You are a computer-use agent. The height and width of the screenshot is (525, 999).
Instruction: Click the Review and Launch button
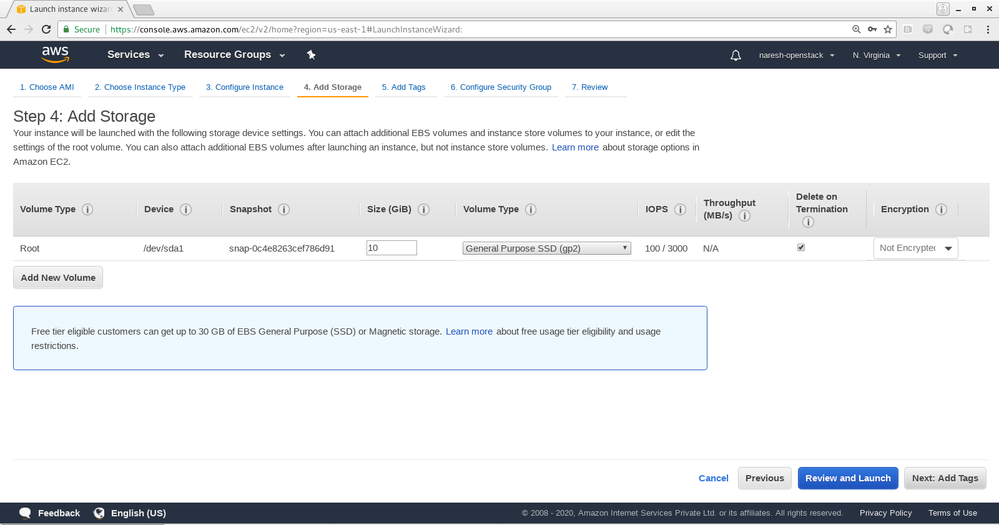coord(847,478)
